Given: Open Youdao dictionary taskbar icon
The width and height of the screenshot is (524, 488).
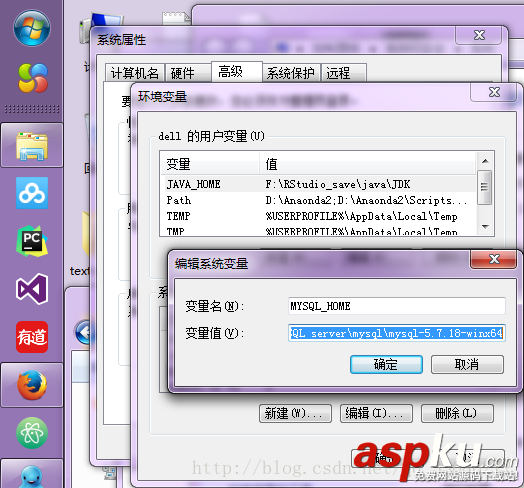Looking at the screenshot, I should pos(32,337).
